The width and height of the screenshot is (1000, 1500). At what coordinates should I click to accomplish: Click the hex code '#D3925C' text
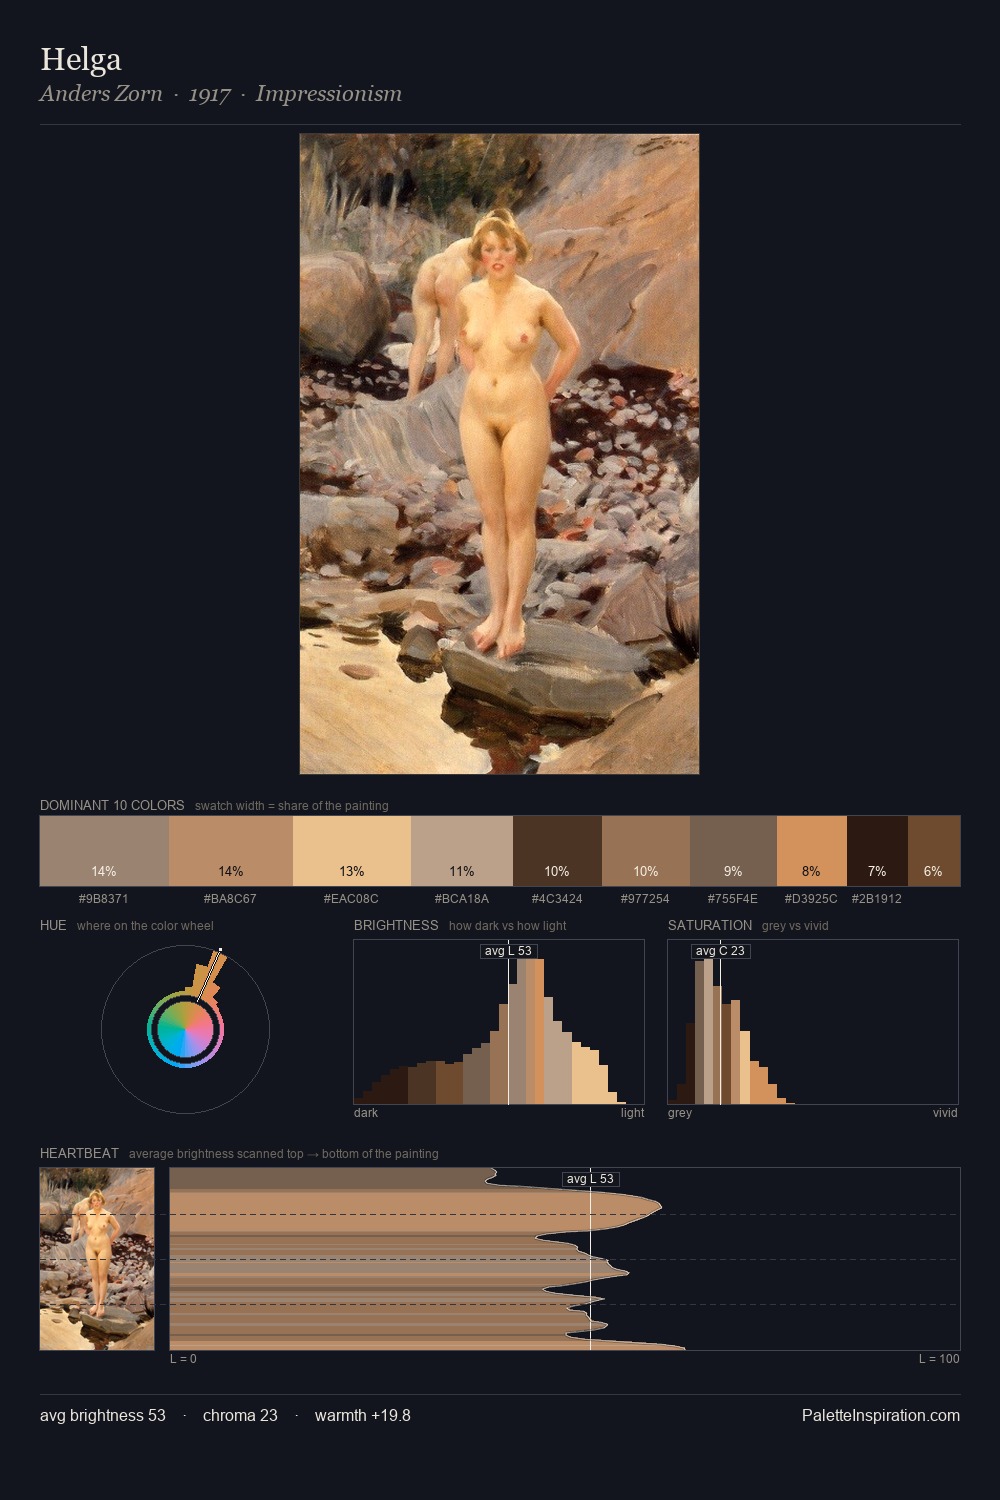(x=811, y=898)
